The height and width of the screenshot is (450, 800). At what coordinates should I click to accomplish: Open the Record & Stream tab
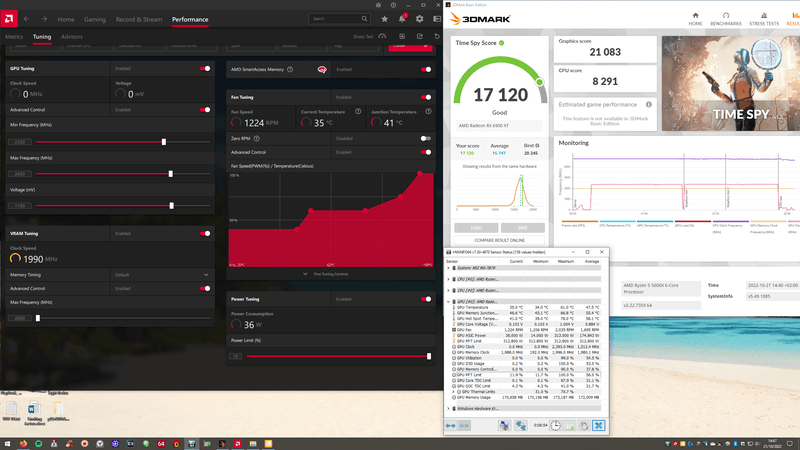pos(139,19)
